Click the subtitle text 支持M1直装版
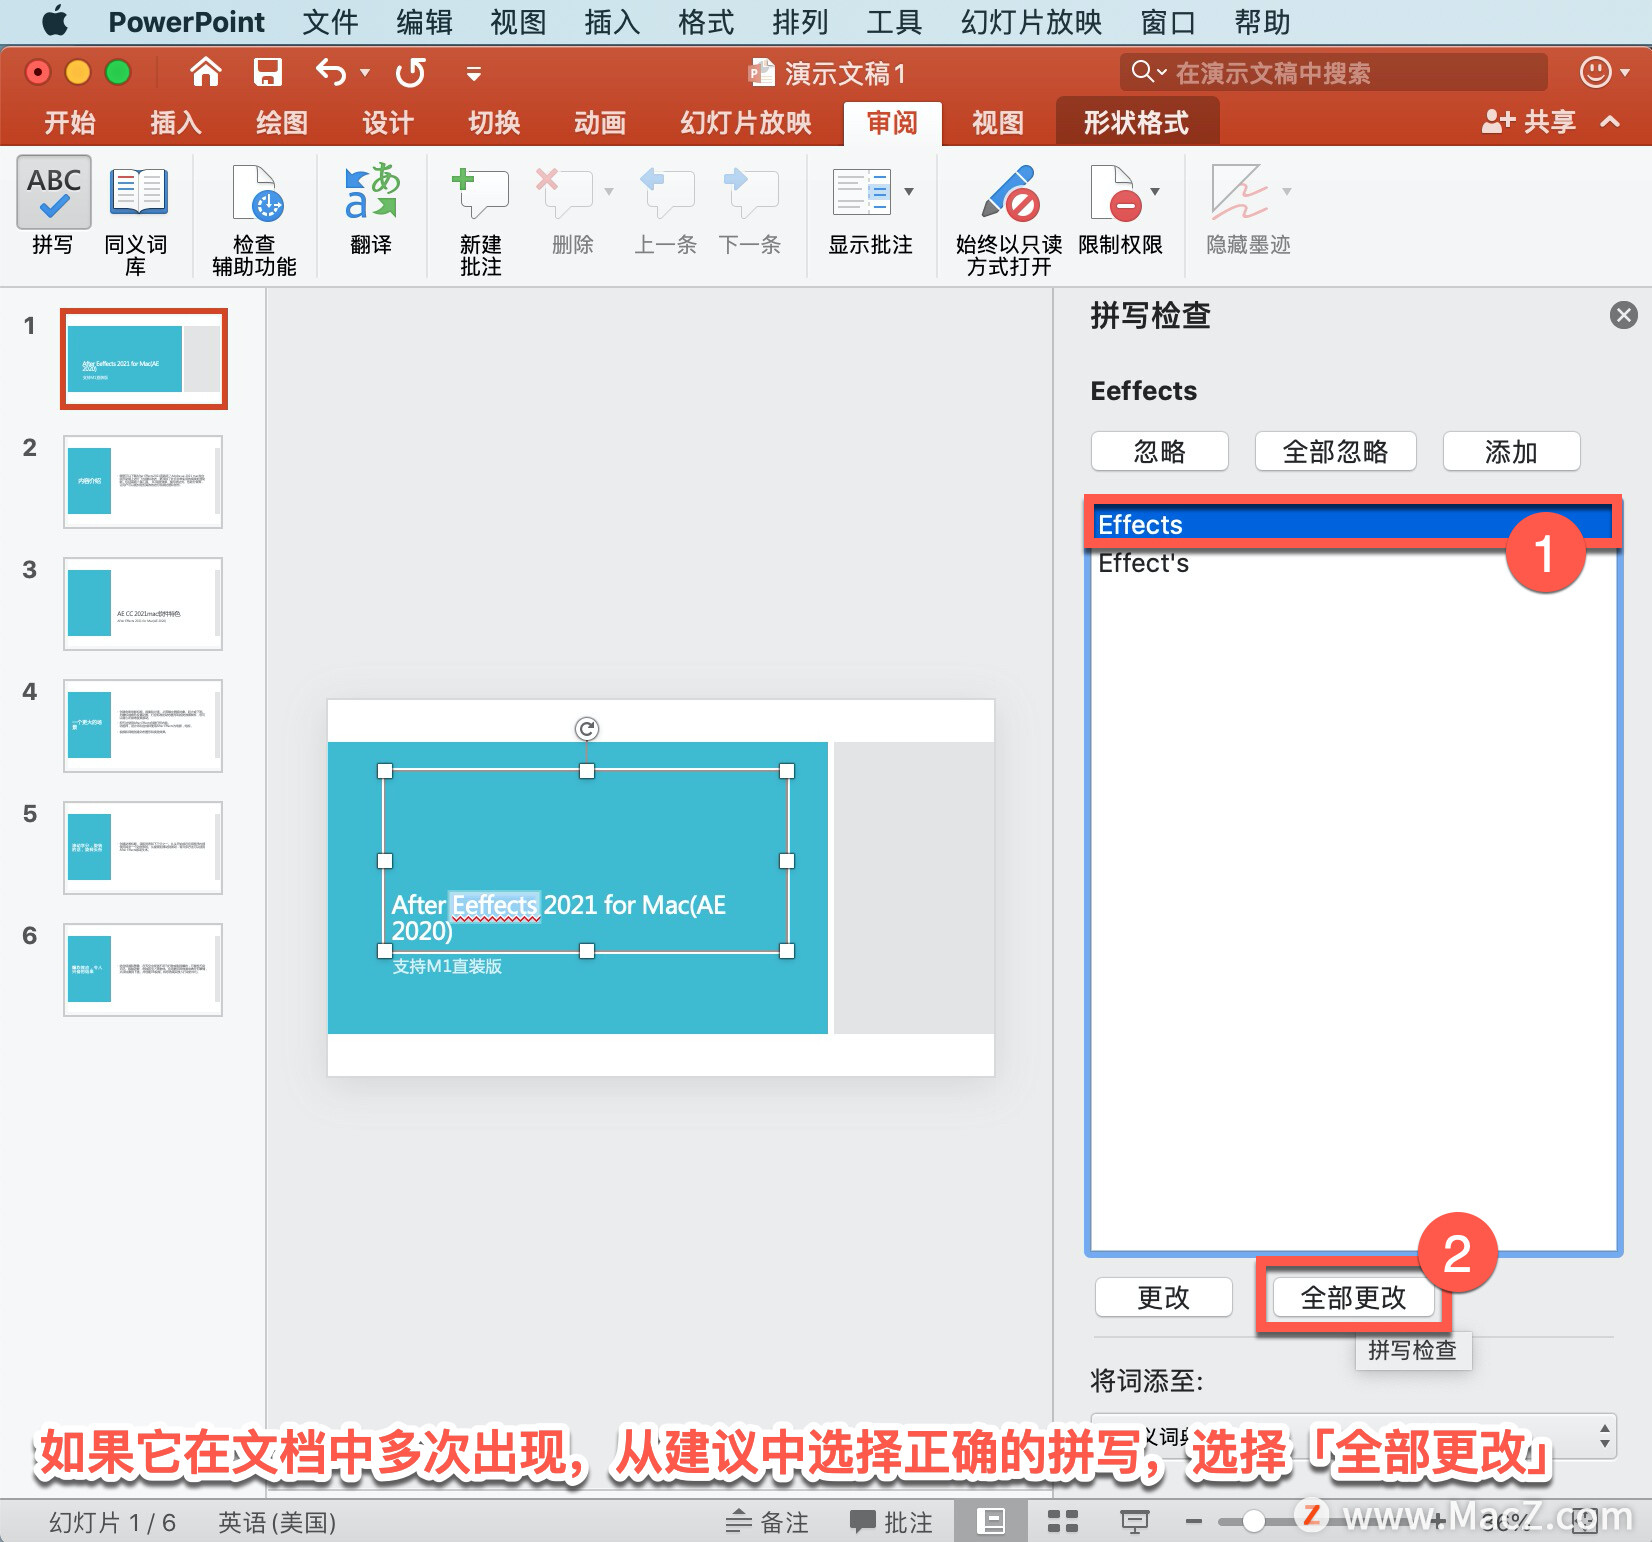 (x=447, y=966)
